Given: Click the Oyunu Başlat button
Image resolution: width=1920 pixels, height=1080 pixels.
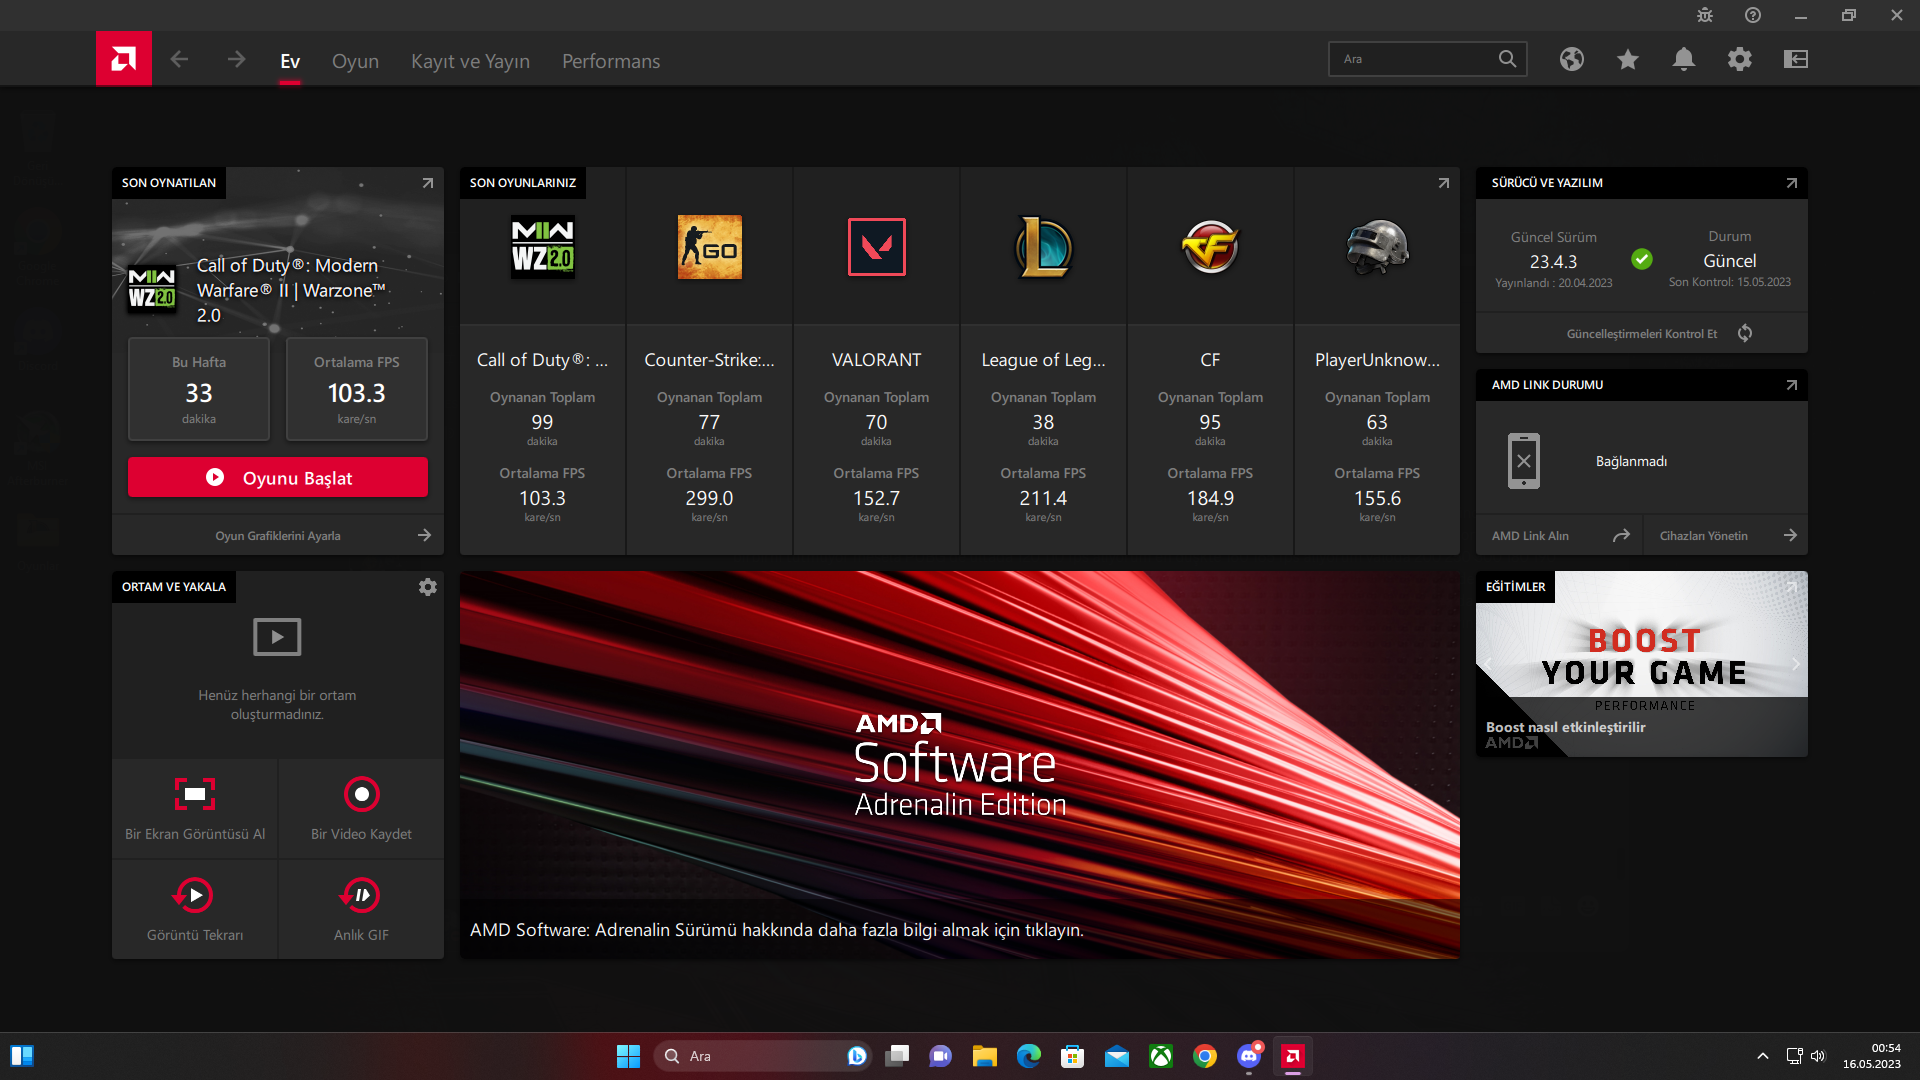Looking at the screenshot, I should point(278,477).
